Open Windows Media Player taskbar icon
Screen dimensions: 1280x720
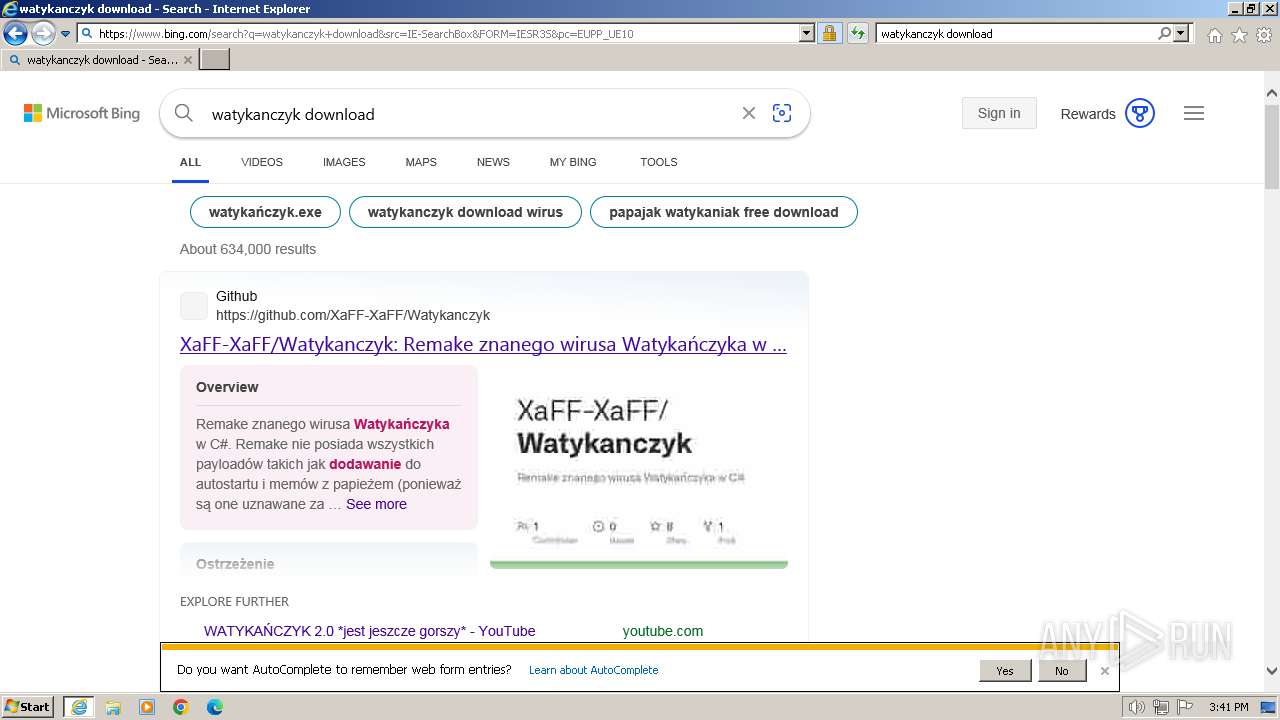[147, 707]
